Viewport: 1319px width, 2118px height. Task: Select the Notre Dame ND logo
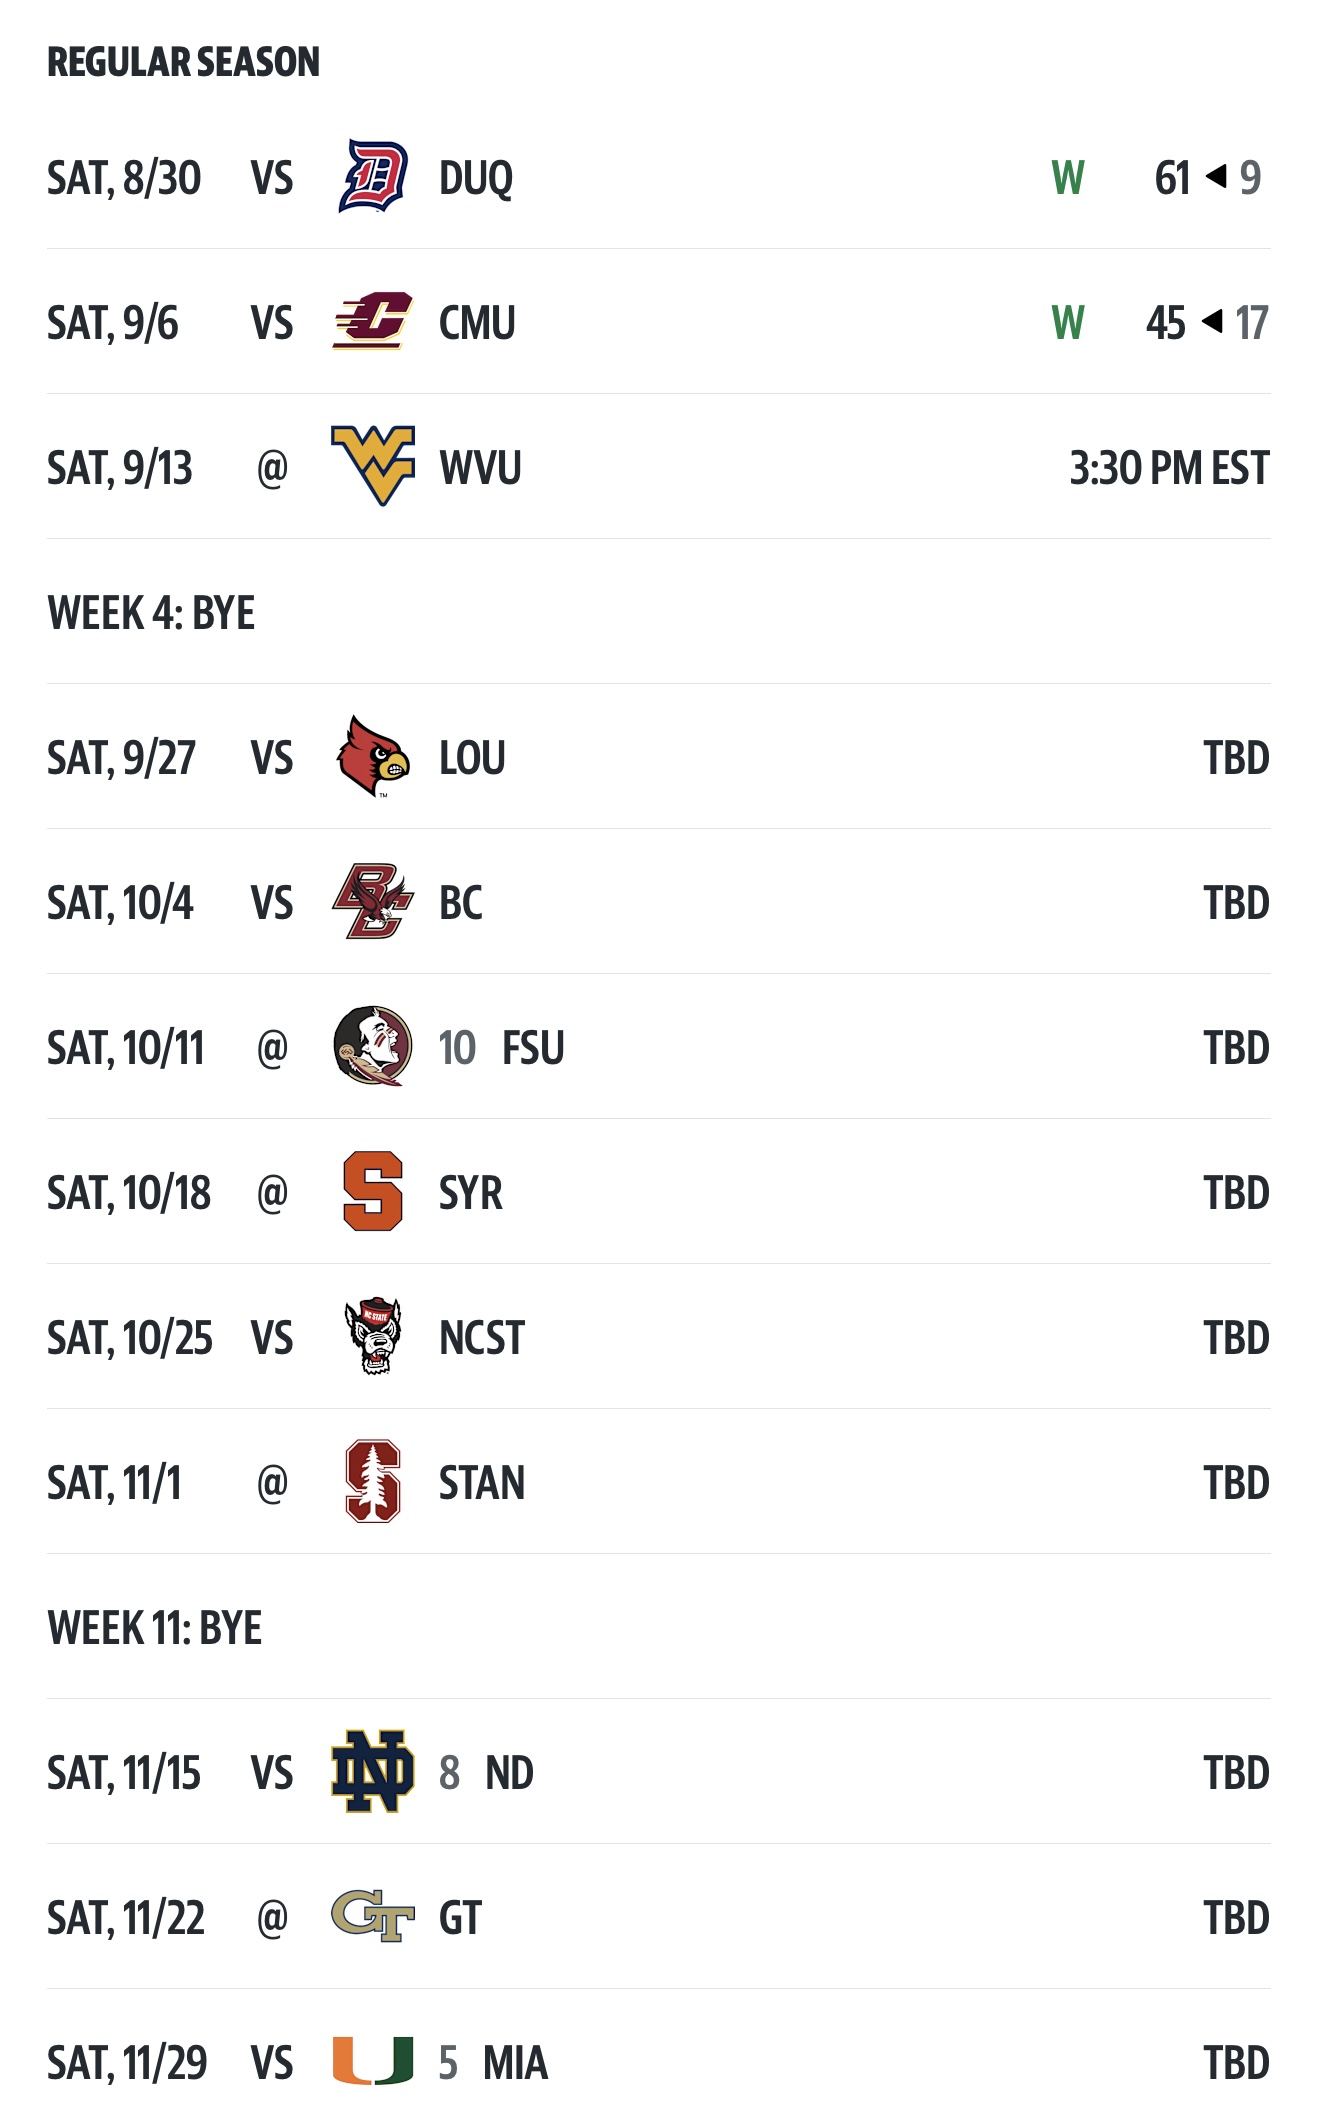coord(372,1771)
